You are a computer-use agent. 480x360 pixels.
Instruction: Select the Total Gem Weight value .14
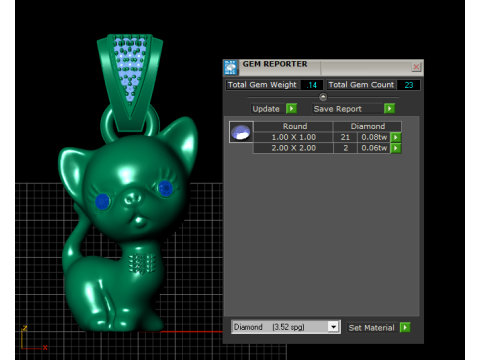coord(312,85)
